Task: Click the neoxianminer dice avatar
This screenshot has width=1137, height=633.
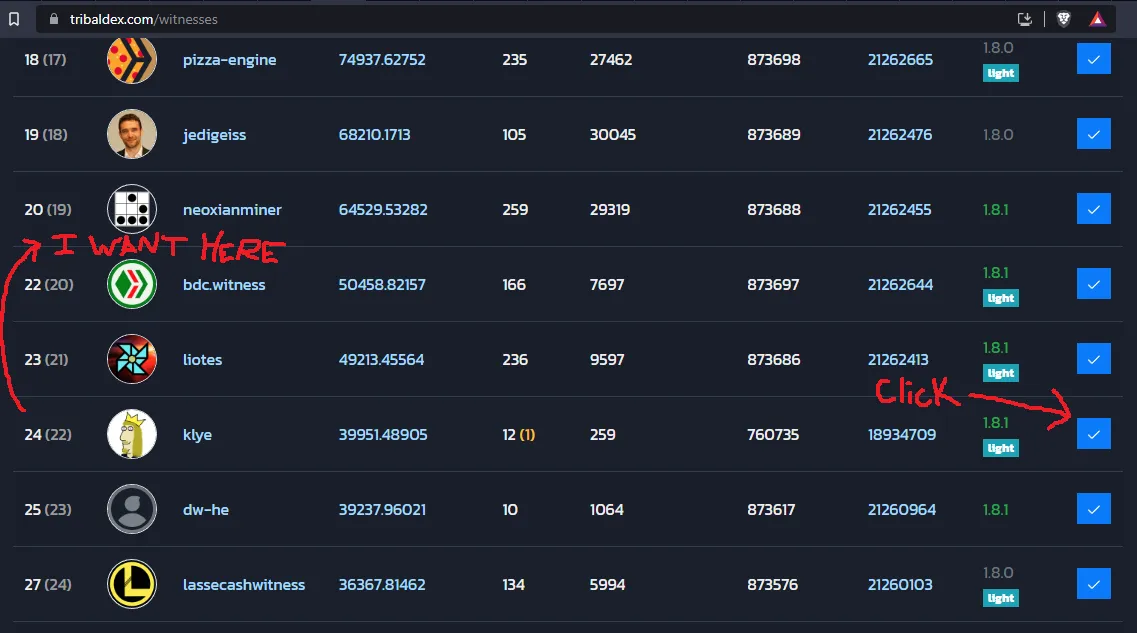Action: 132,209
